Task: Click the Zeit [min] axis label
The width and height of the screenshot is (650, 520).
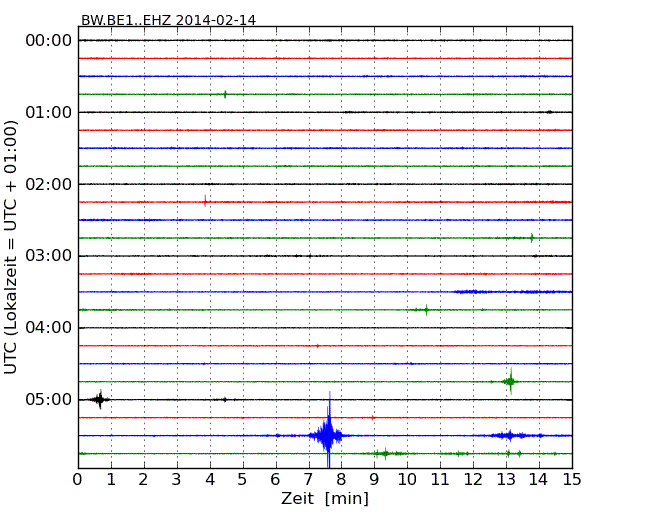Action: (x=325, y=498)
